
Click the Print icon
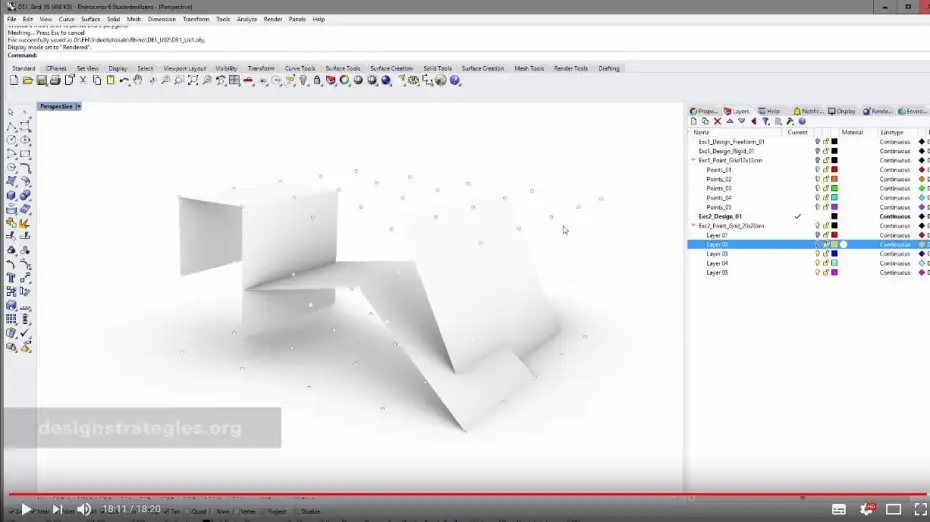point(55,80)
